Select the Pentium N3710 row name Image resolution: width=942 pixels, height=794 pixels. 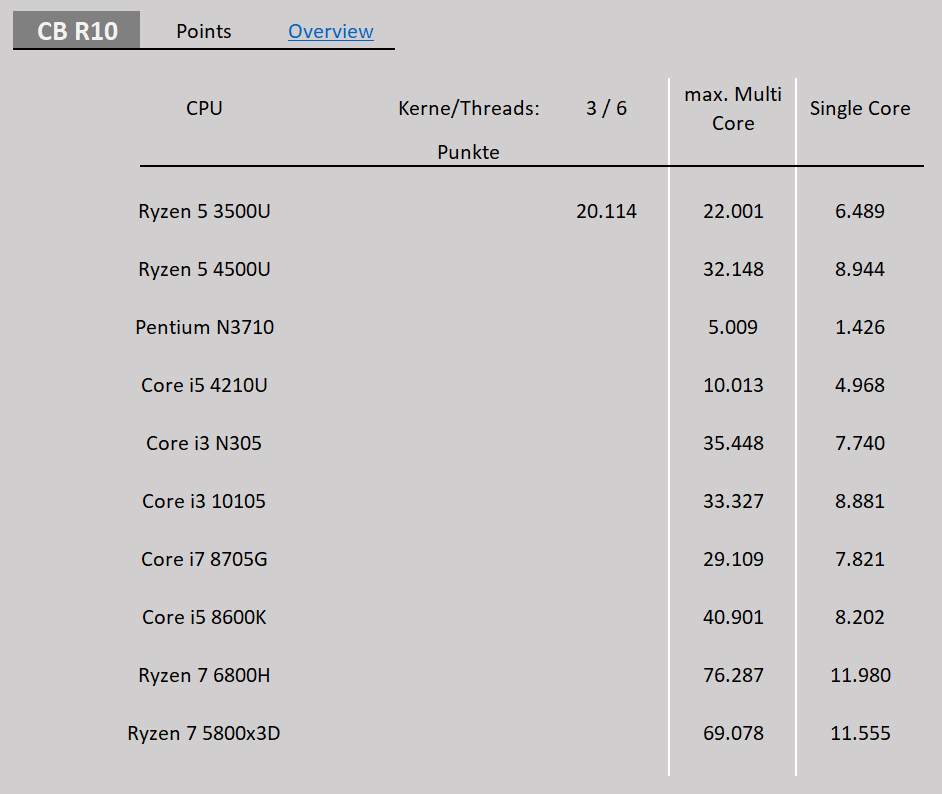[204, 327]
